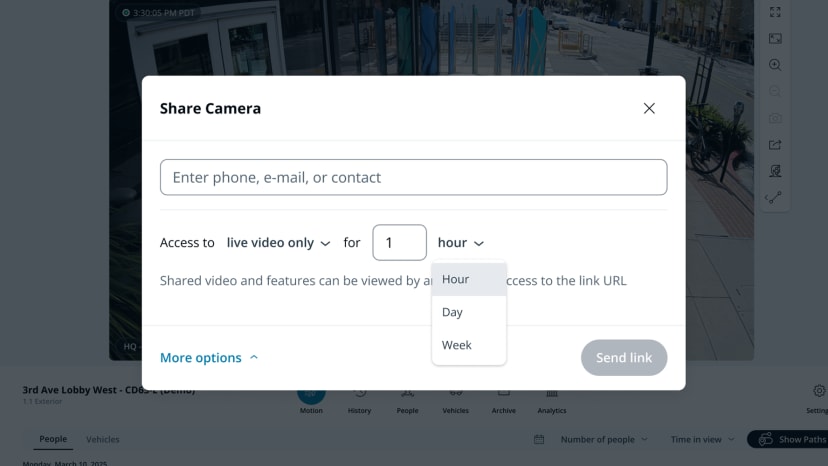This screenshot has height=466, width=828.
Task: Click the fullscreen icon in side toolbar
Action: point(775,12)
